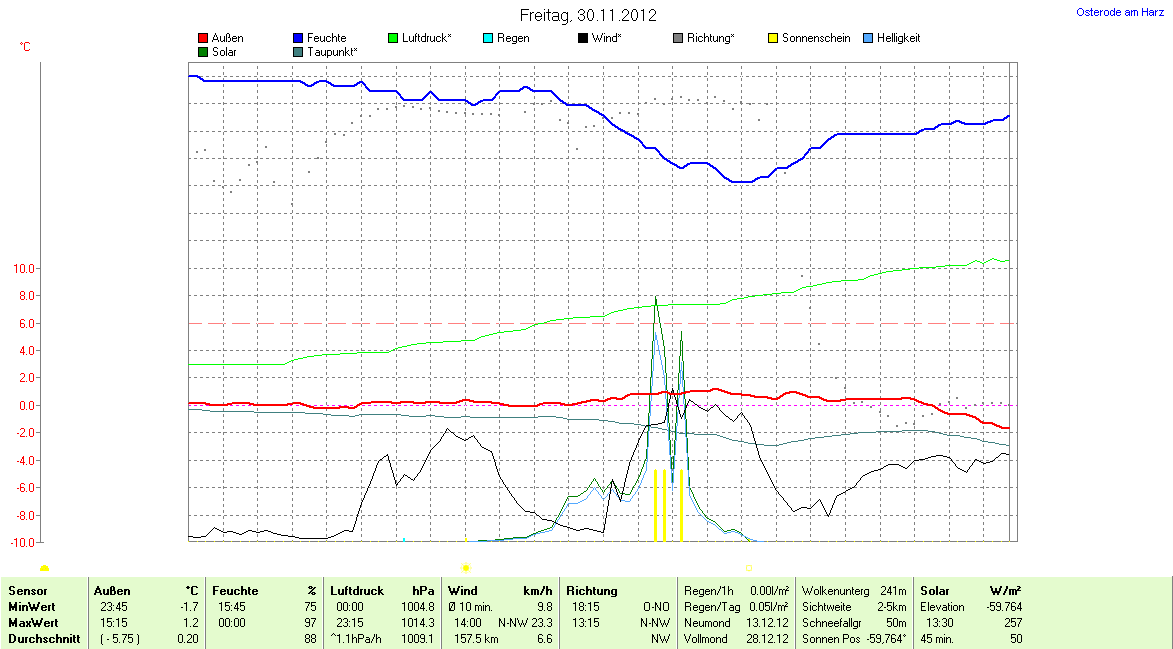
Task: Click the Helligkeit legend swatch
Action: click(x=868, y=39)
